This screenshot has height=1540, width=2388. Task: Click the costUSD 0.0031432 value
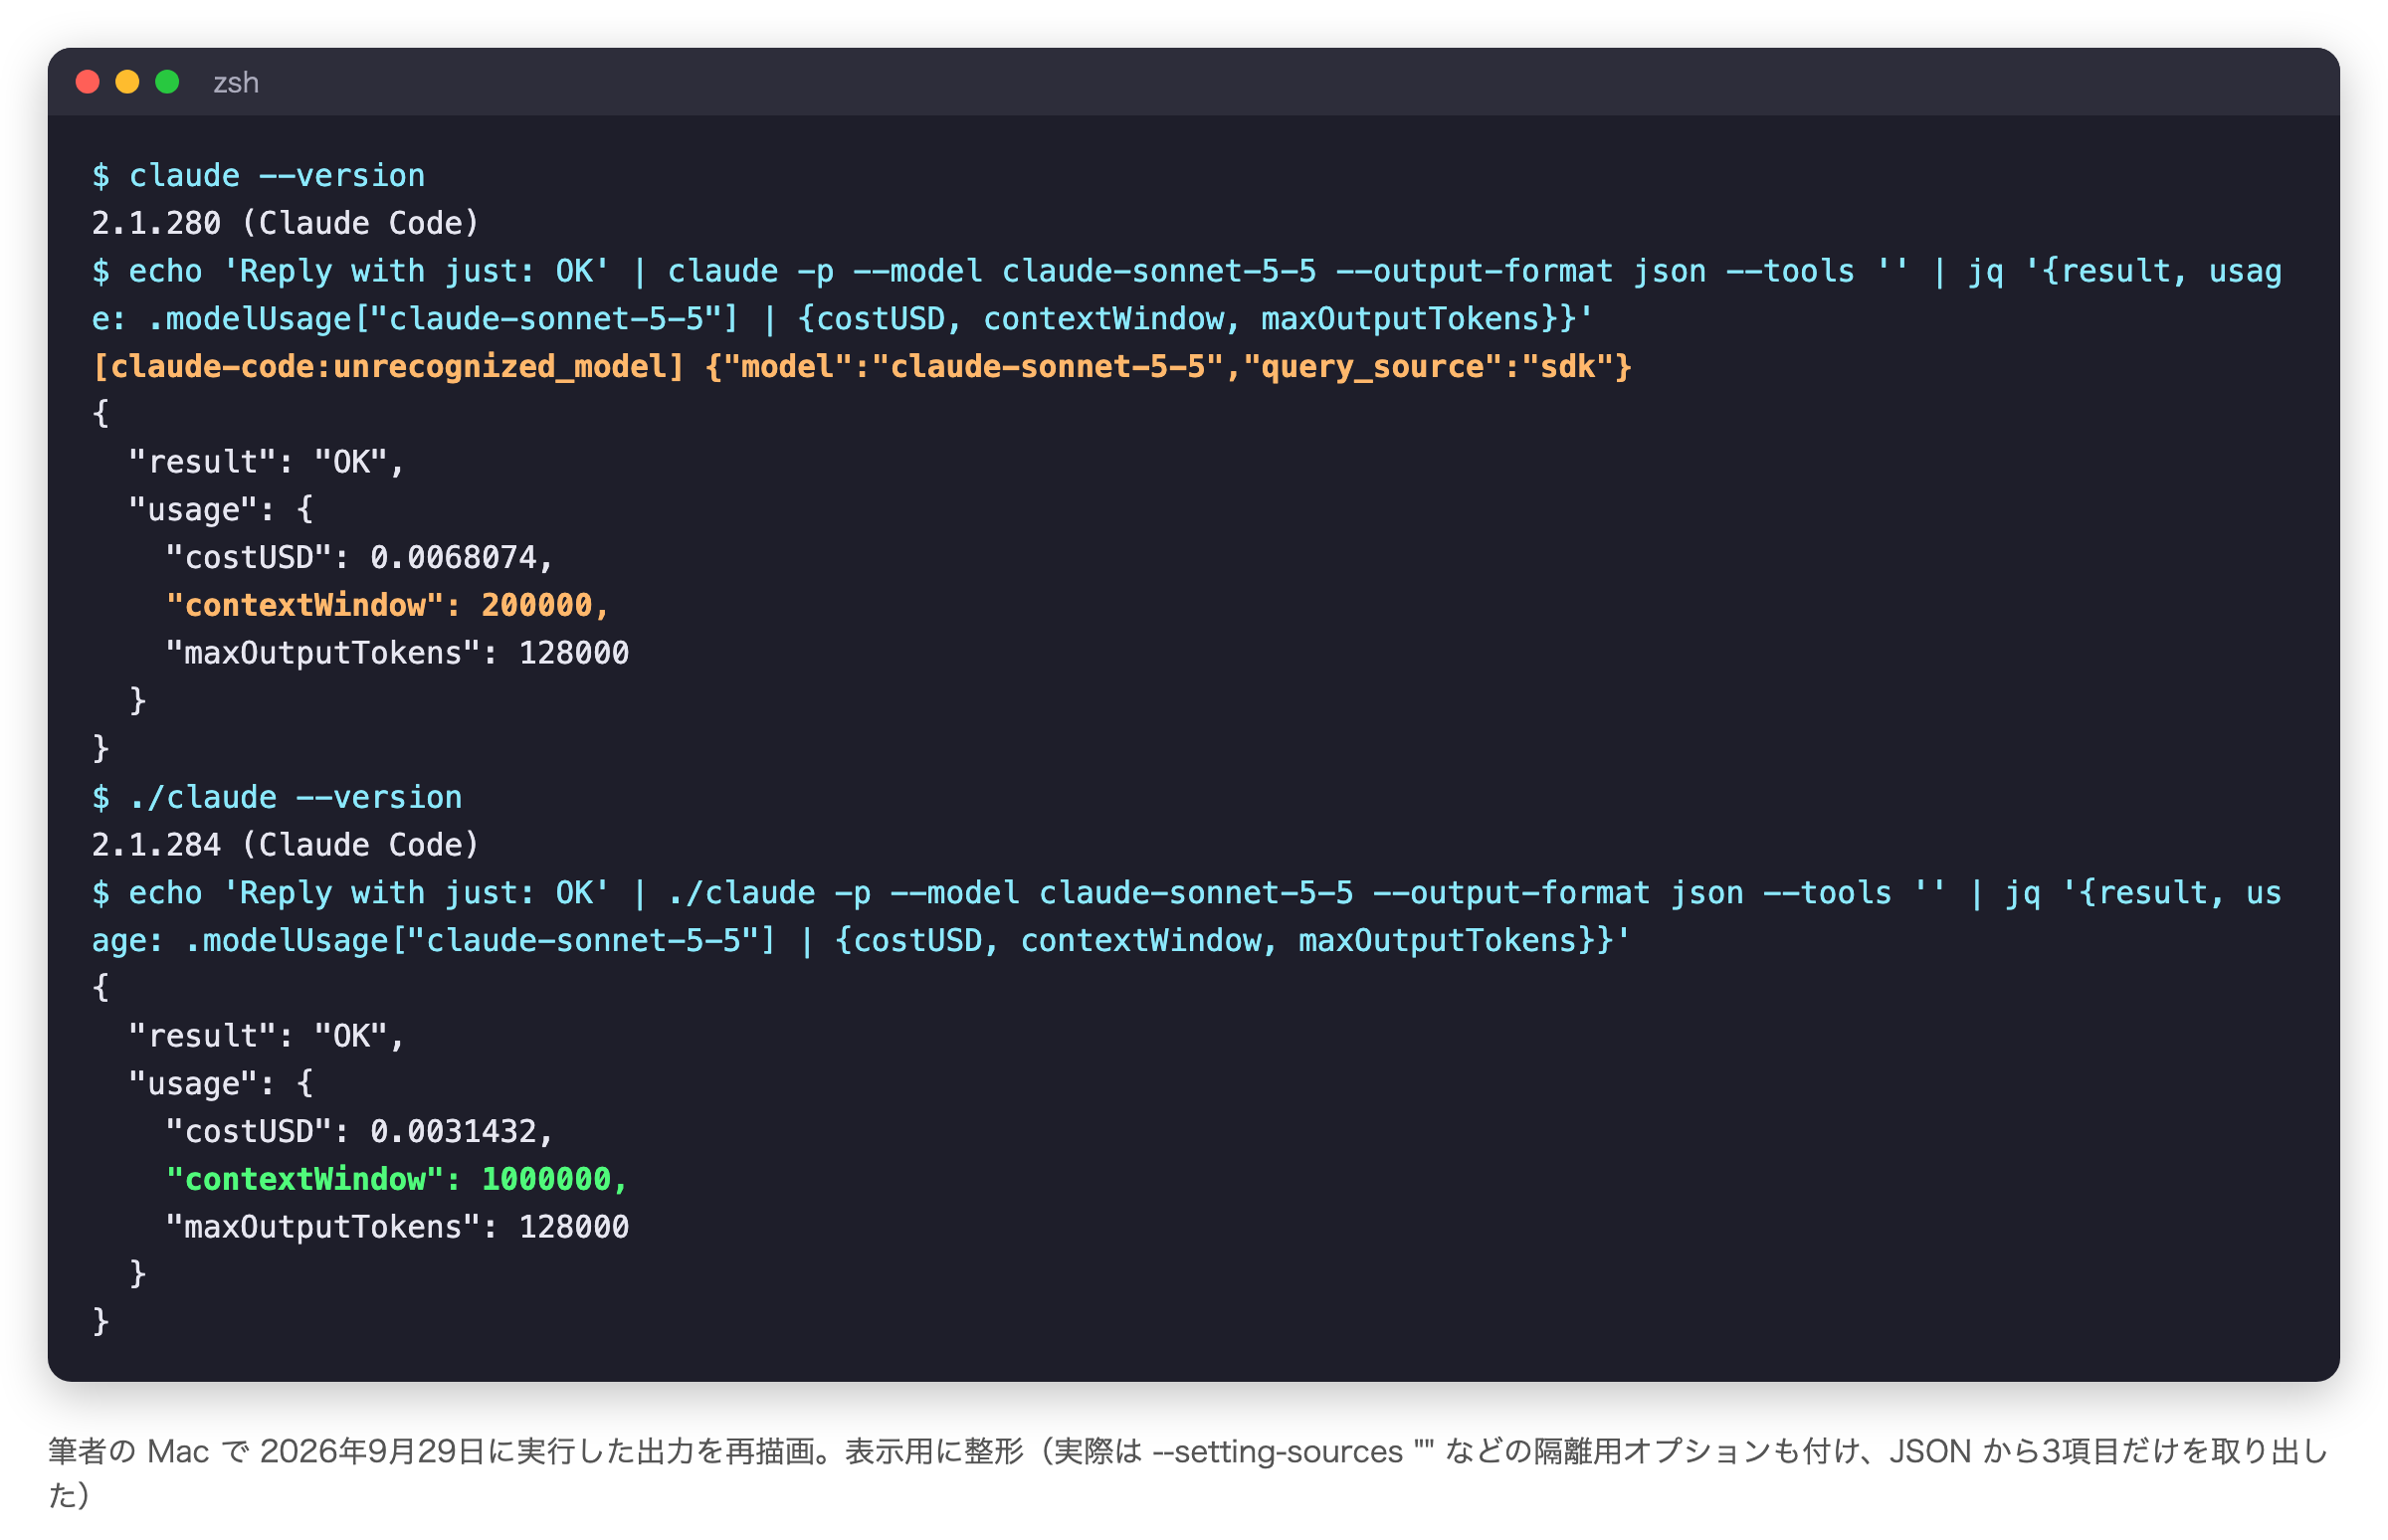[x=455, y=1131]
